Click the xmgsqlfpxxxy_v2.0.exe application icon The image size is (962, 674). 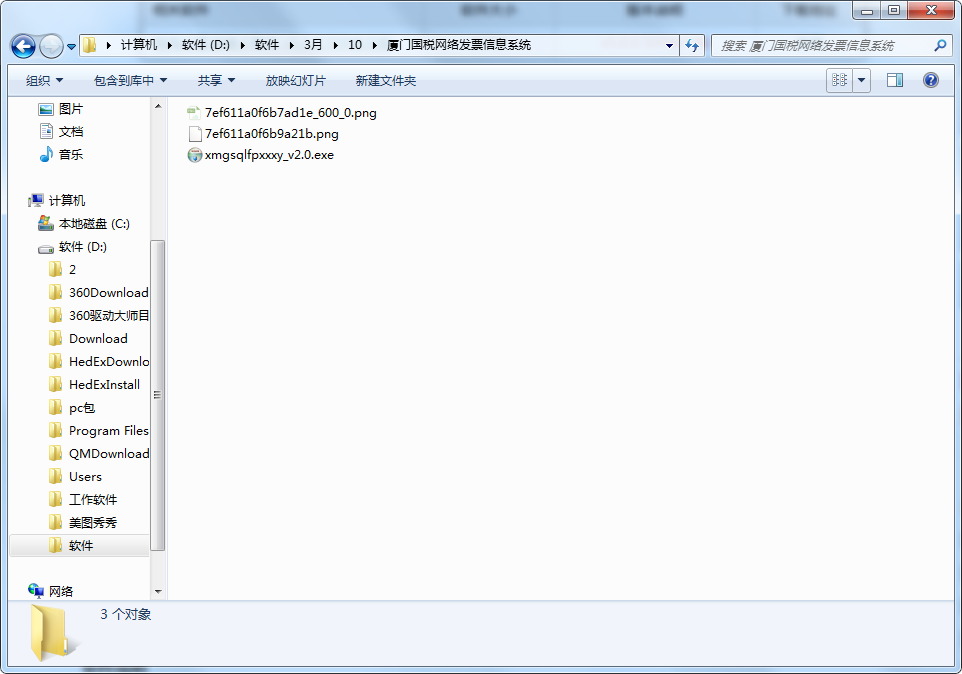(x=194, y=155)
